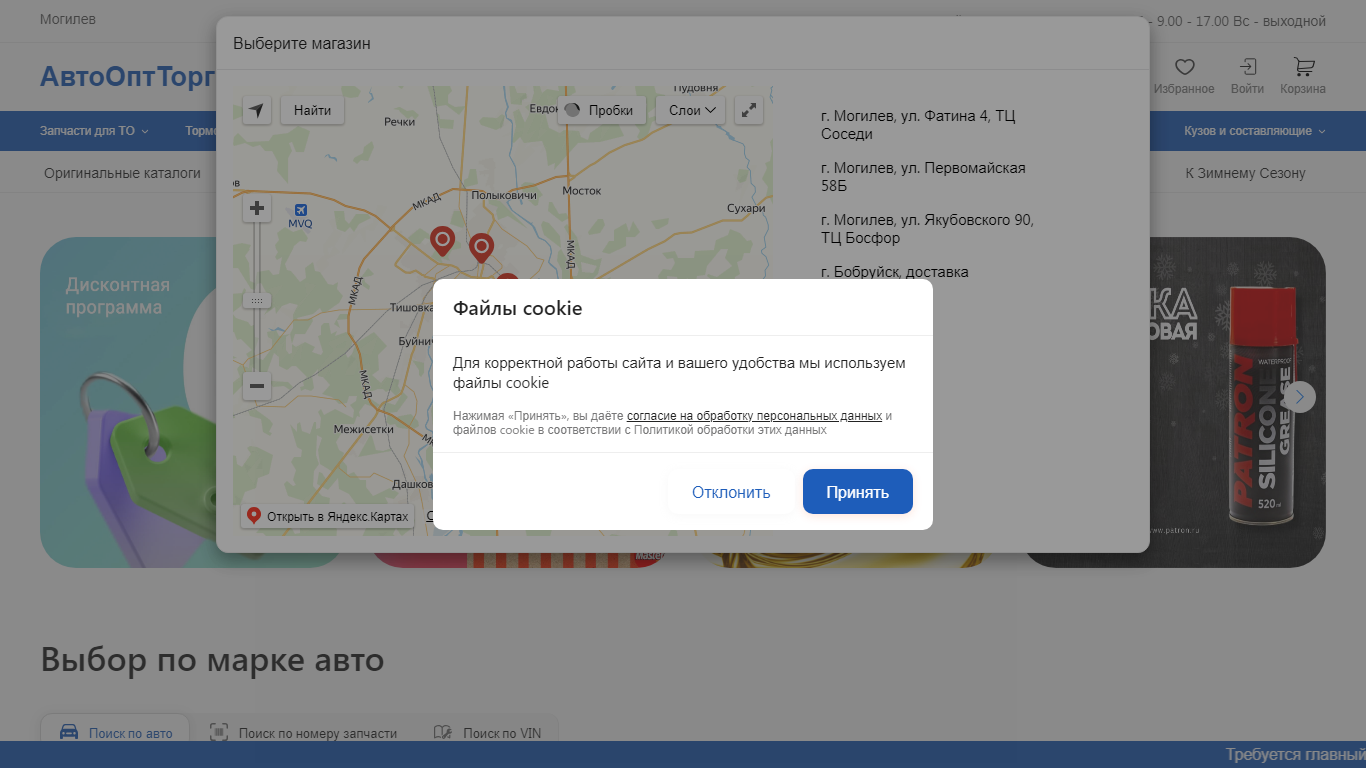Switch to Поиск по VIN tab

487,733
